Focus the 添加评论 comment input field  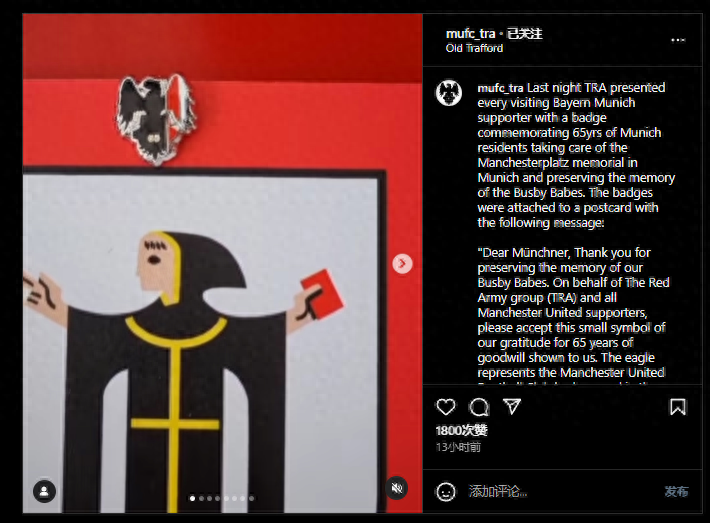pyautogui.click(x=561, y=491)
